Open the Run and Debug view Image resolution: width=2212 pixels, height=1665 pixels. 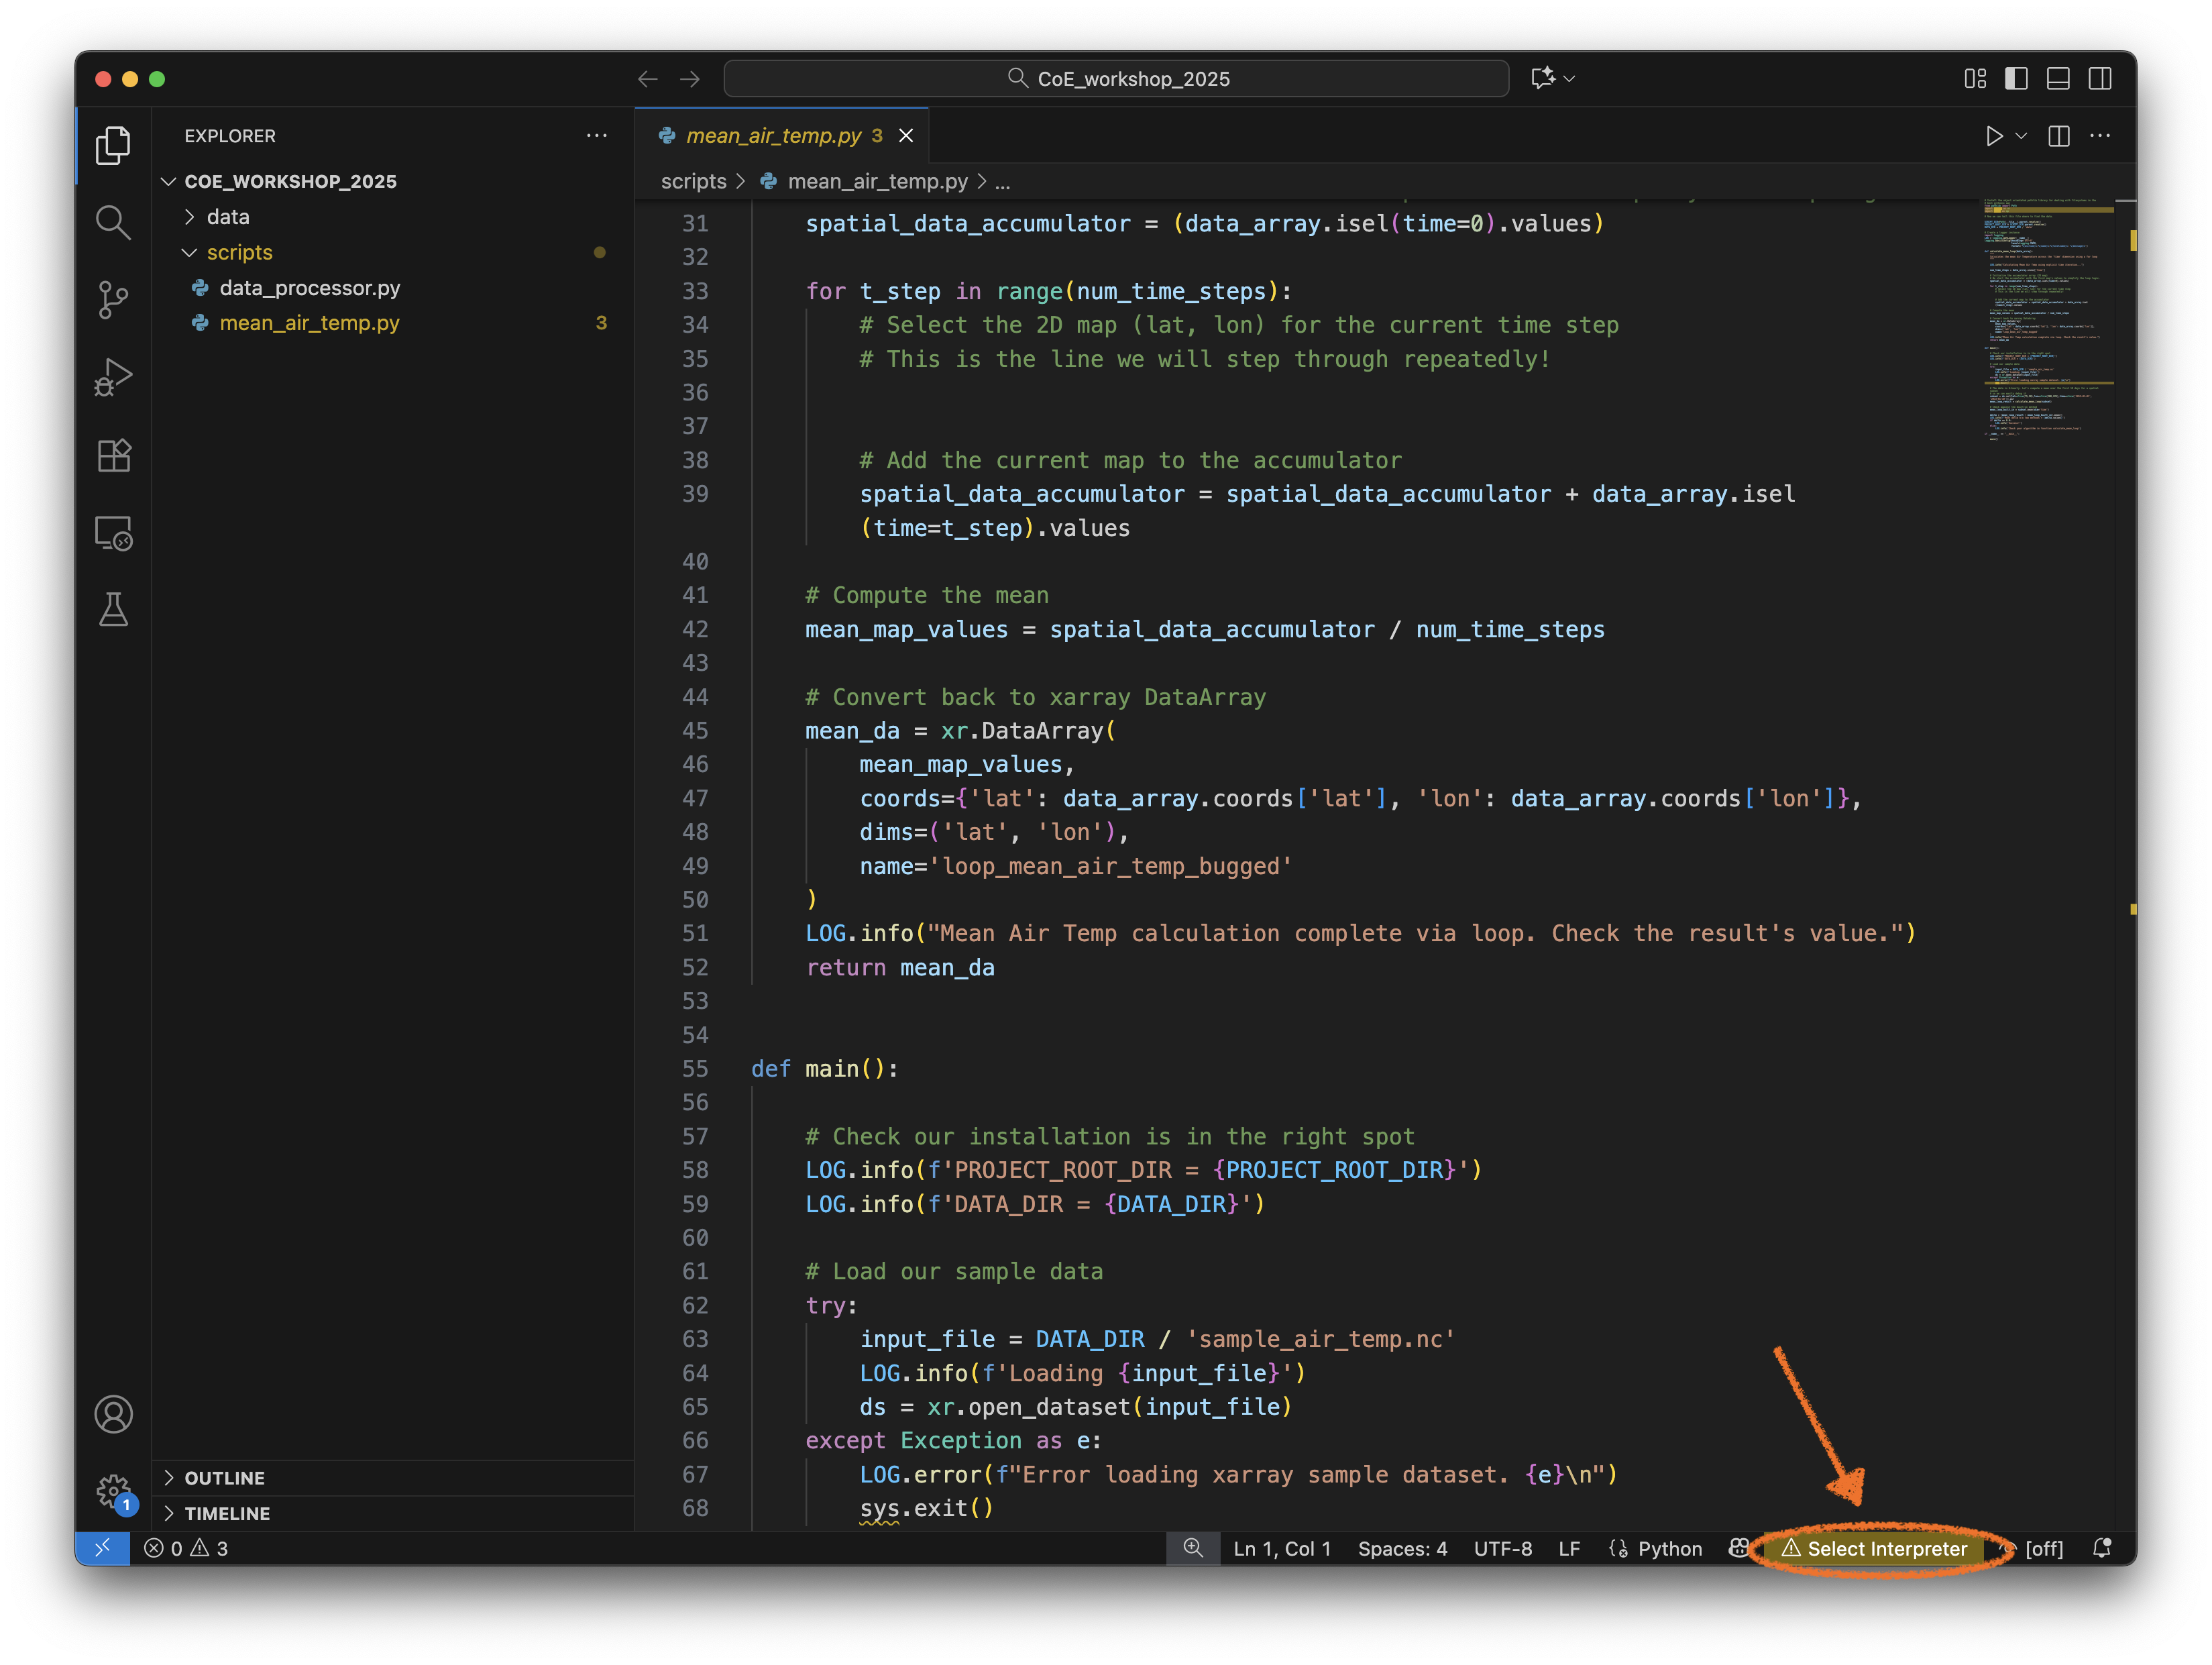tap(113, 377)
